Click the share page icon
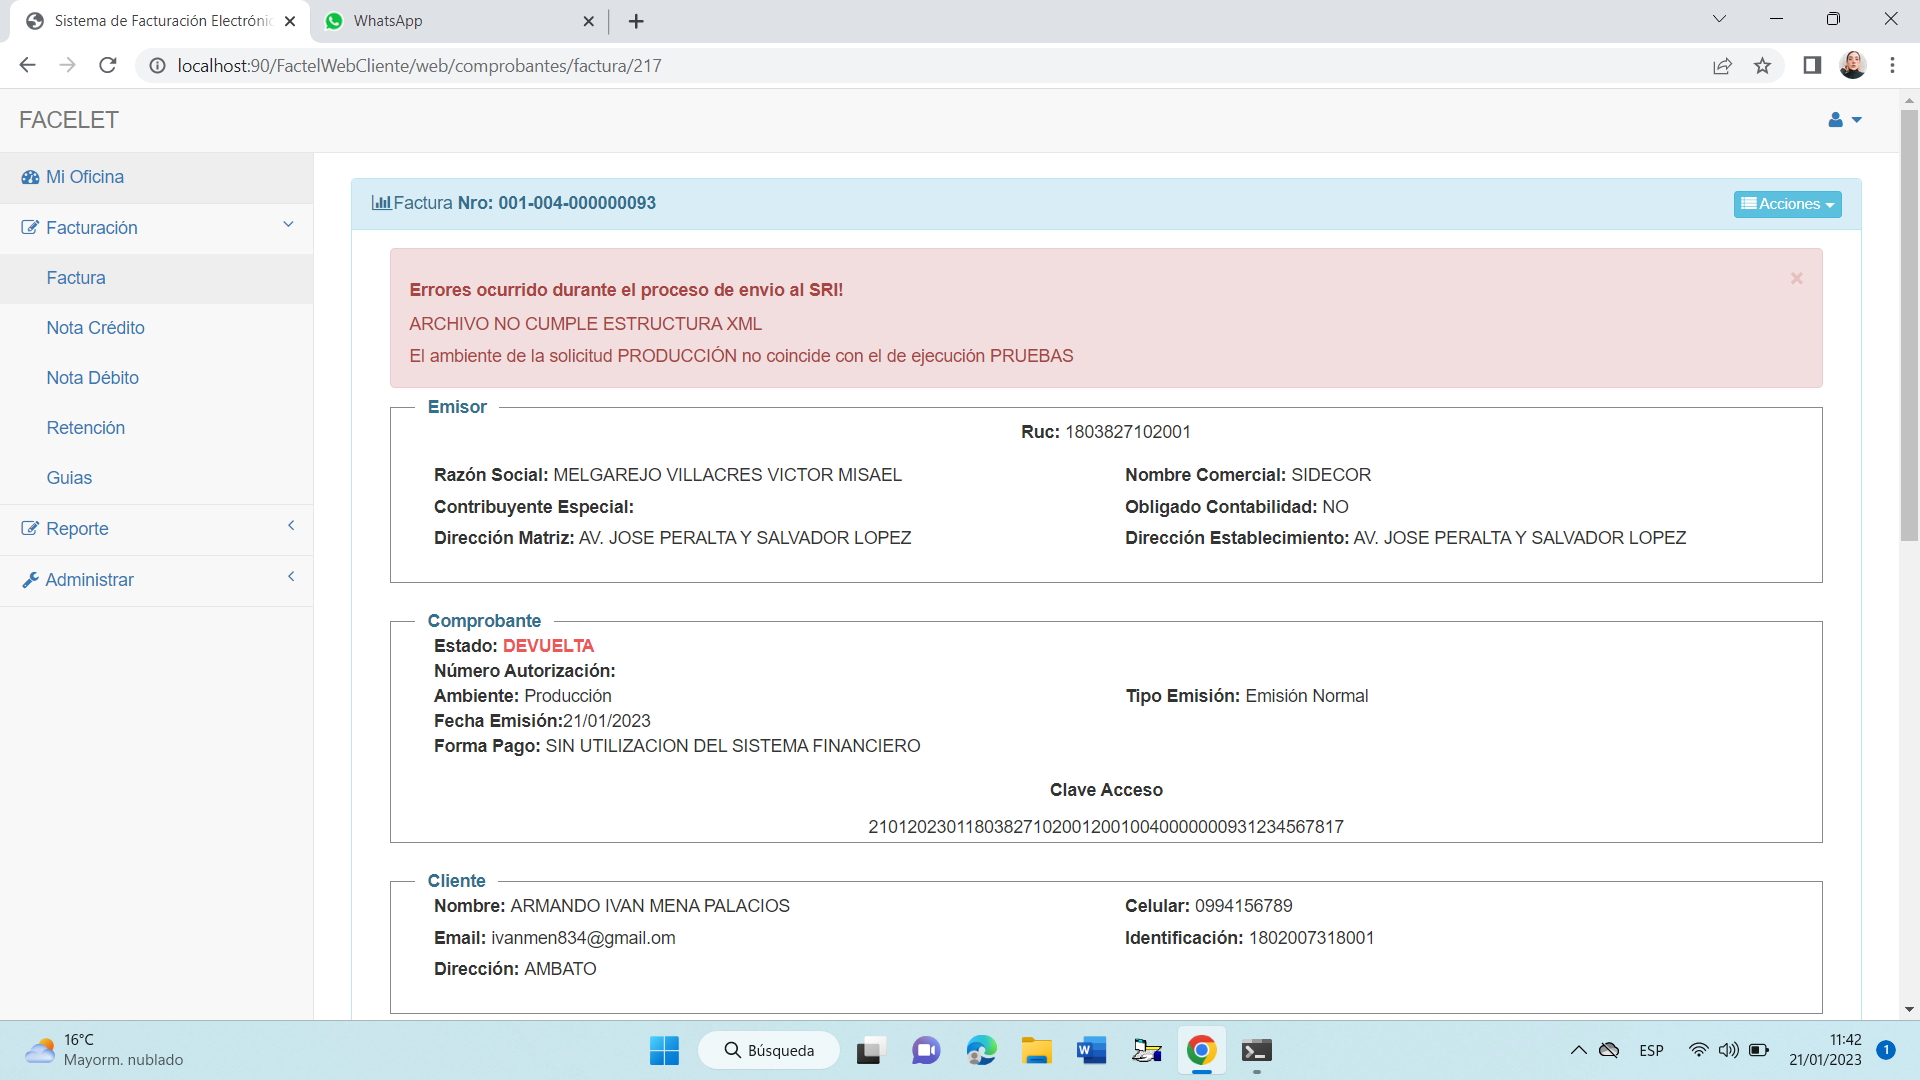Viewport: 1920px width, 1080px height. (1722, 66)
